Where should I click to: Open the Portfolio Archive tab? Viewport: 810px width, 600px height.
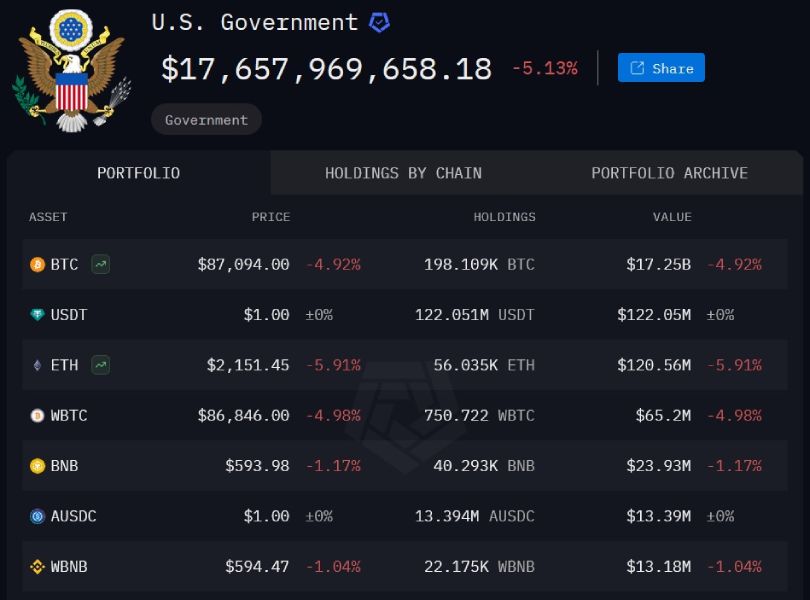[669, 173]
